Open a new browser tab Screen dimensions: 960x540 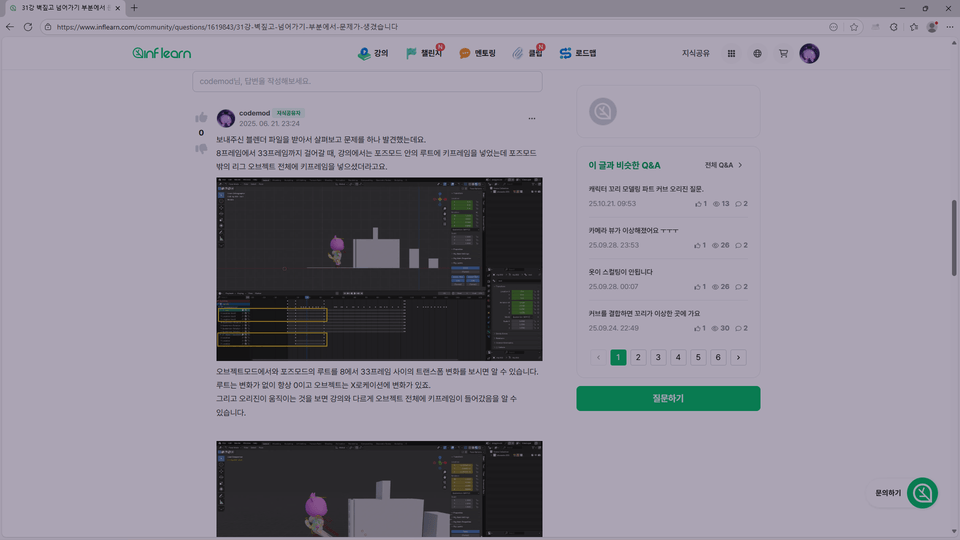(x=134, y=8)
